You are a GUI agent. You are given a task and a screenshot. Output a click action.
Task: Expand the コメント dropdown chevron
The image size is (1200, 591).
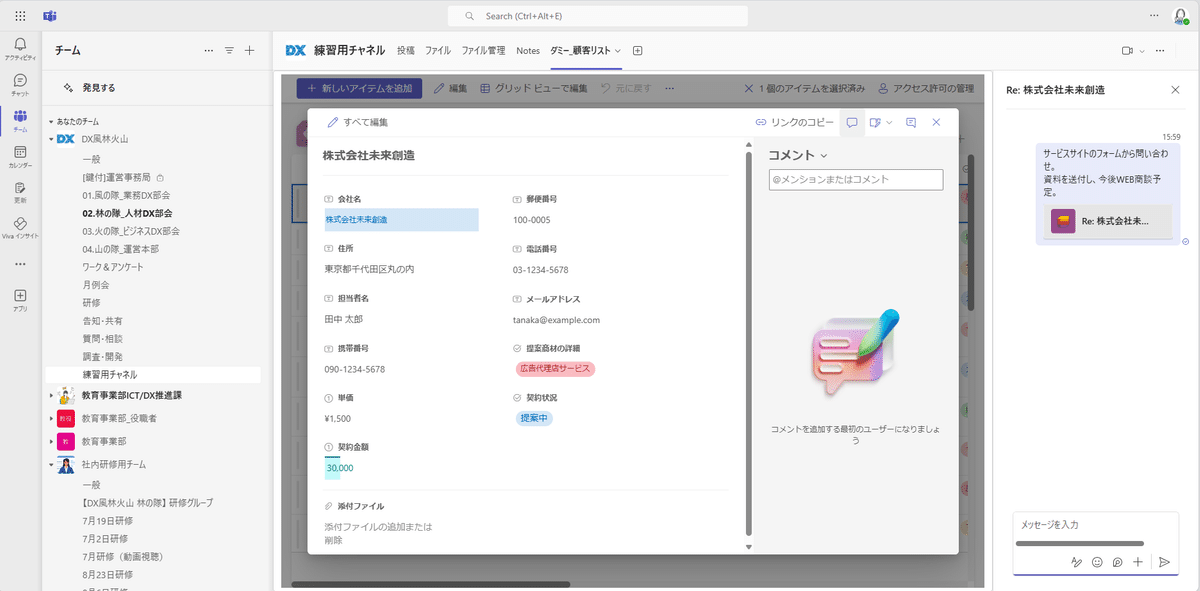[823, 155]
